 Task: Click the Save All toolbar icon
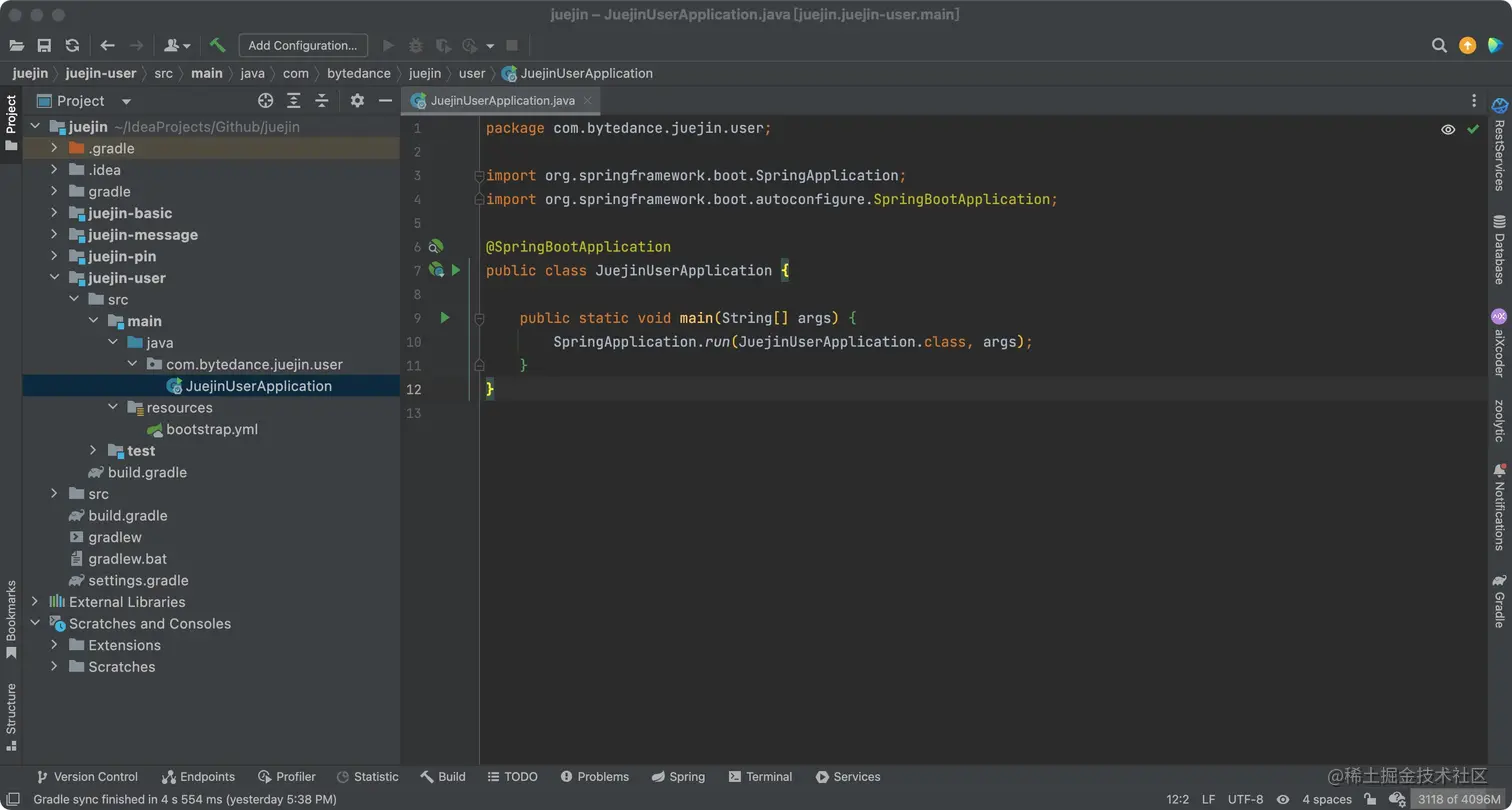[44, 45]
